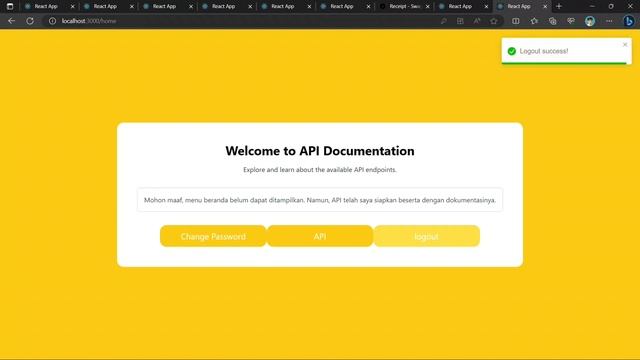This screenshot has width=640, height=360.
Task: Select the active React App tab
Action: click(x=522, y=6)
